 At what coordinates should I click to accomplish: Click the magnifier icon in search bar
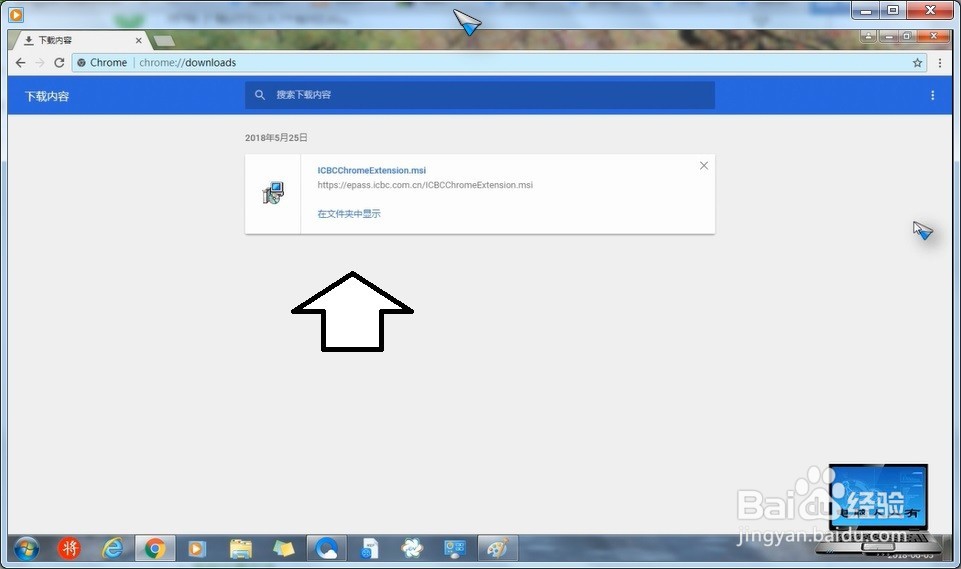coord(260,95)
